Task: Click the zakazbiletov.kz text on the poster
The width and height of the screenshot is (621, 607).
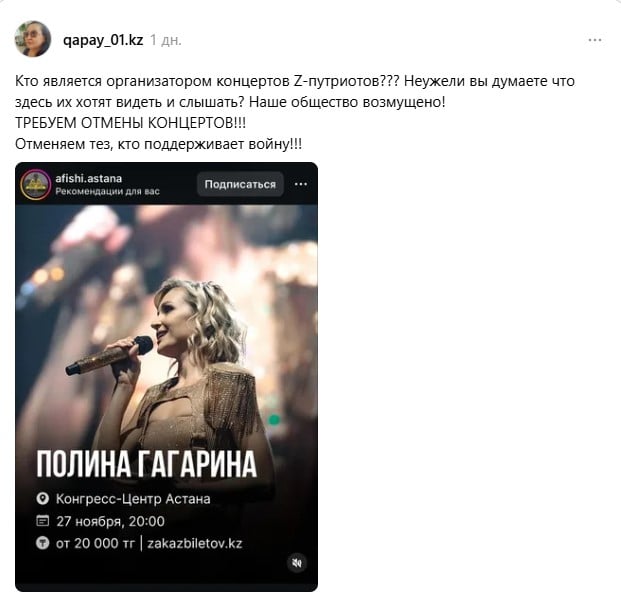Action: (x=194, y=543)
